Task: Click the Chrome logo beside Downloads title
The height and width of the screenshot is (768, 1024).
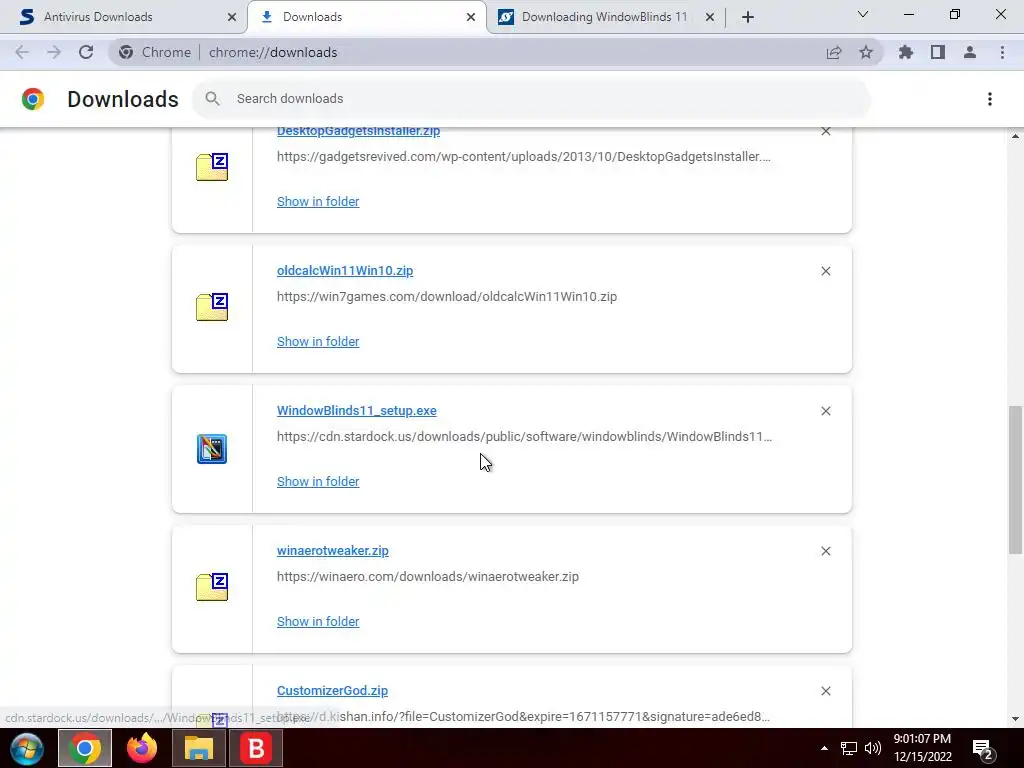Action: [33, 99]
